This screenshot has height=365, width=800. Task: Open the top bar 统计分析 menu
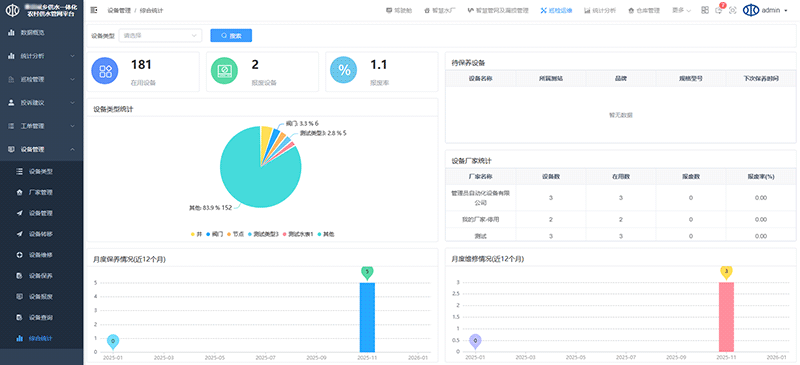pos(600,10)
